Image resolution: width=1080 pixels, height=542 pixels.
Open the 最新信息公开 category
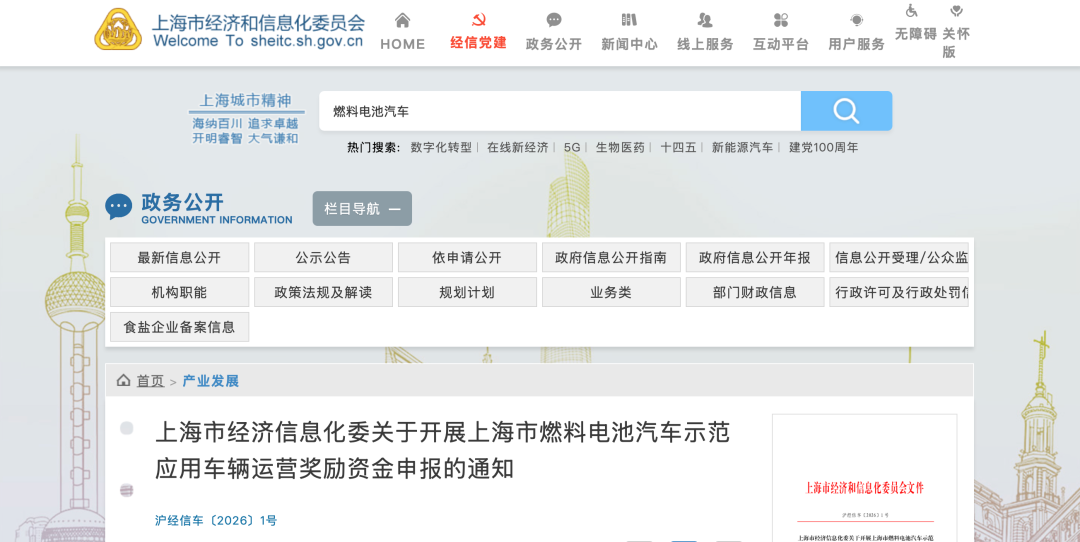tap(179, 257)
